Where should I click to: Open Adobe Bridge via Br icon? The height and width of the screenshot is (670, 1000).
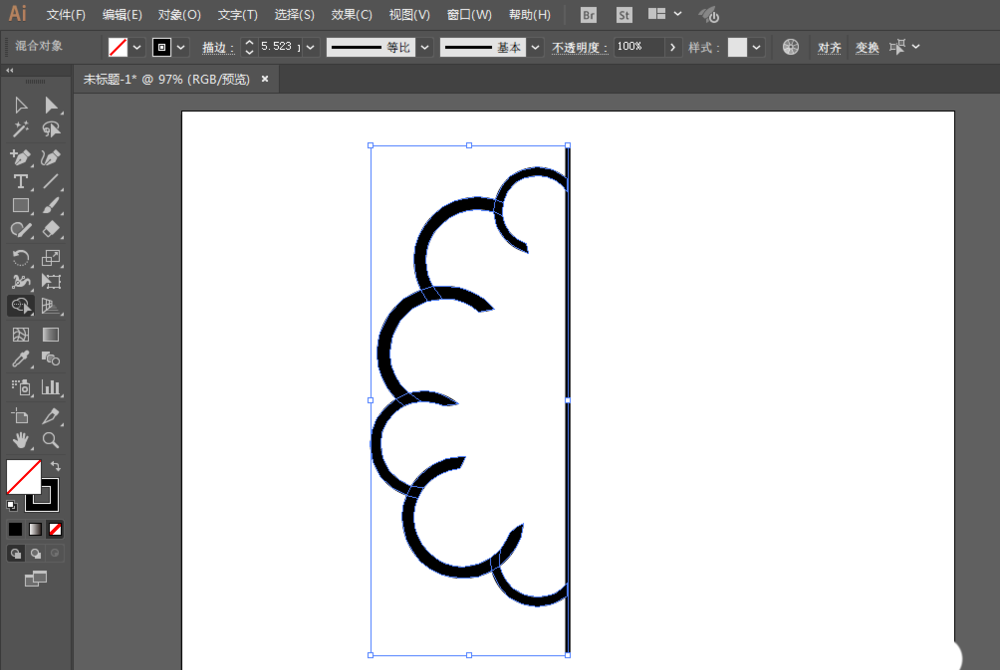click(x=589, y=15)
